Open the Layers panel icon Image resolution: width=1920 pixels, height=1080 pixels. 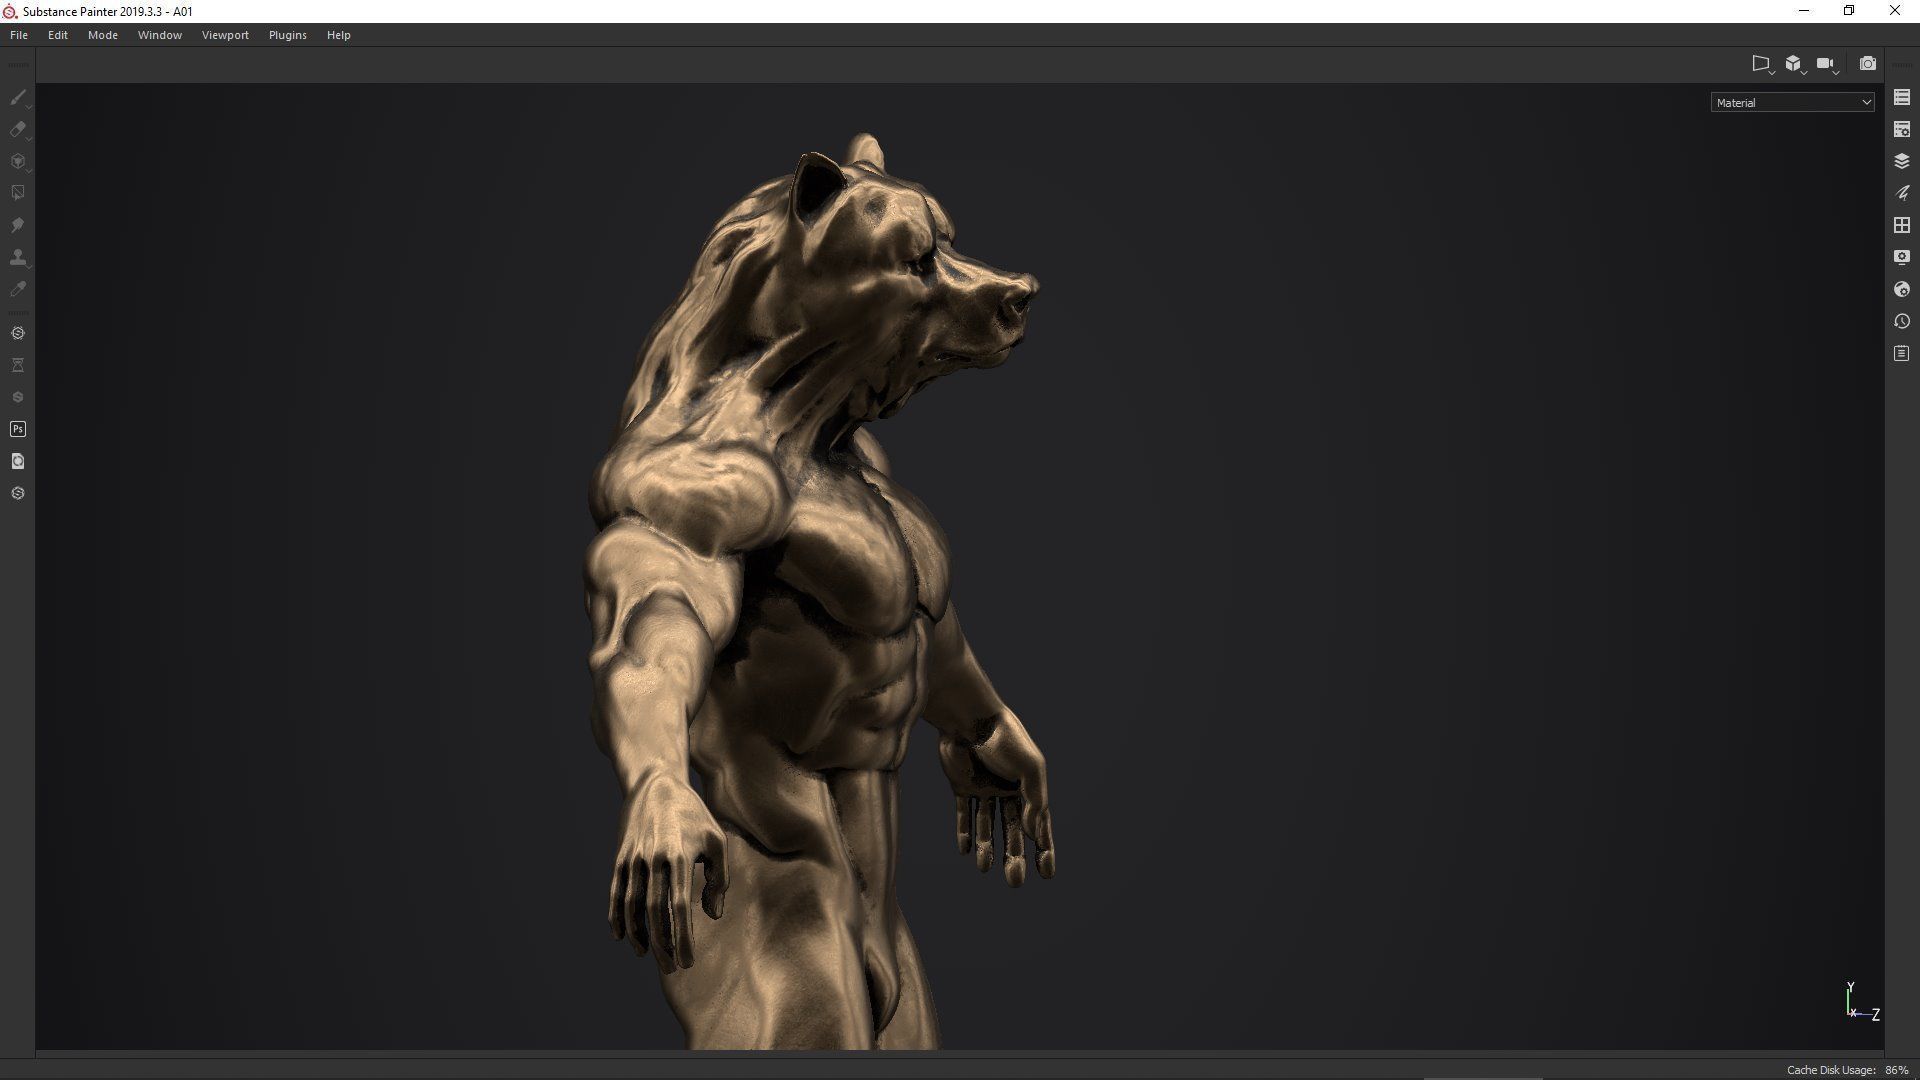[x=1902, y=161]
